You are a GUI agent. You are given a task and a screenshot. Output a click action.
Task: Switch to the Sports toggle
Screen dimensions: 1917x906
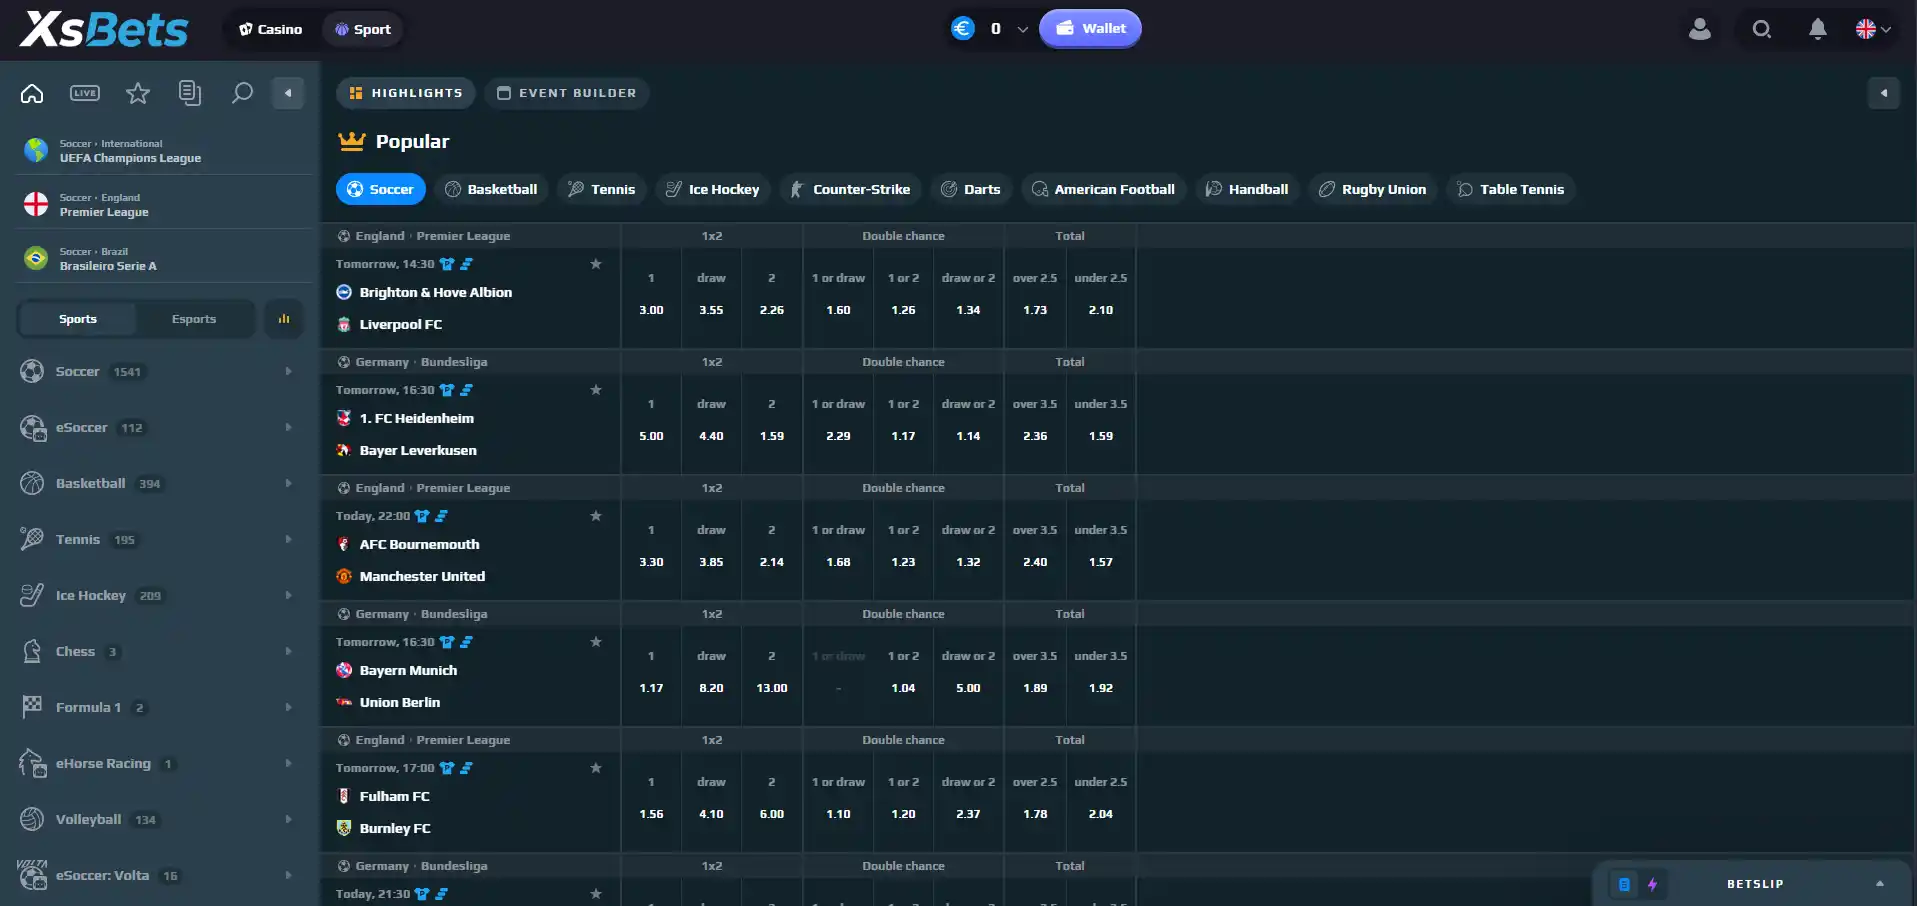point(78,319)
